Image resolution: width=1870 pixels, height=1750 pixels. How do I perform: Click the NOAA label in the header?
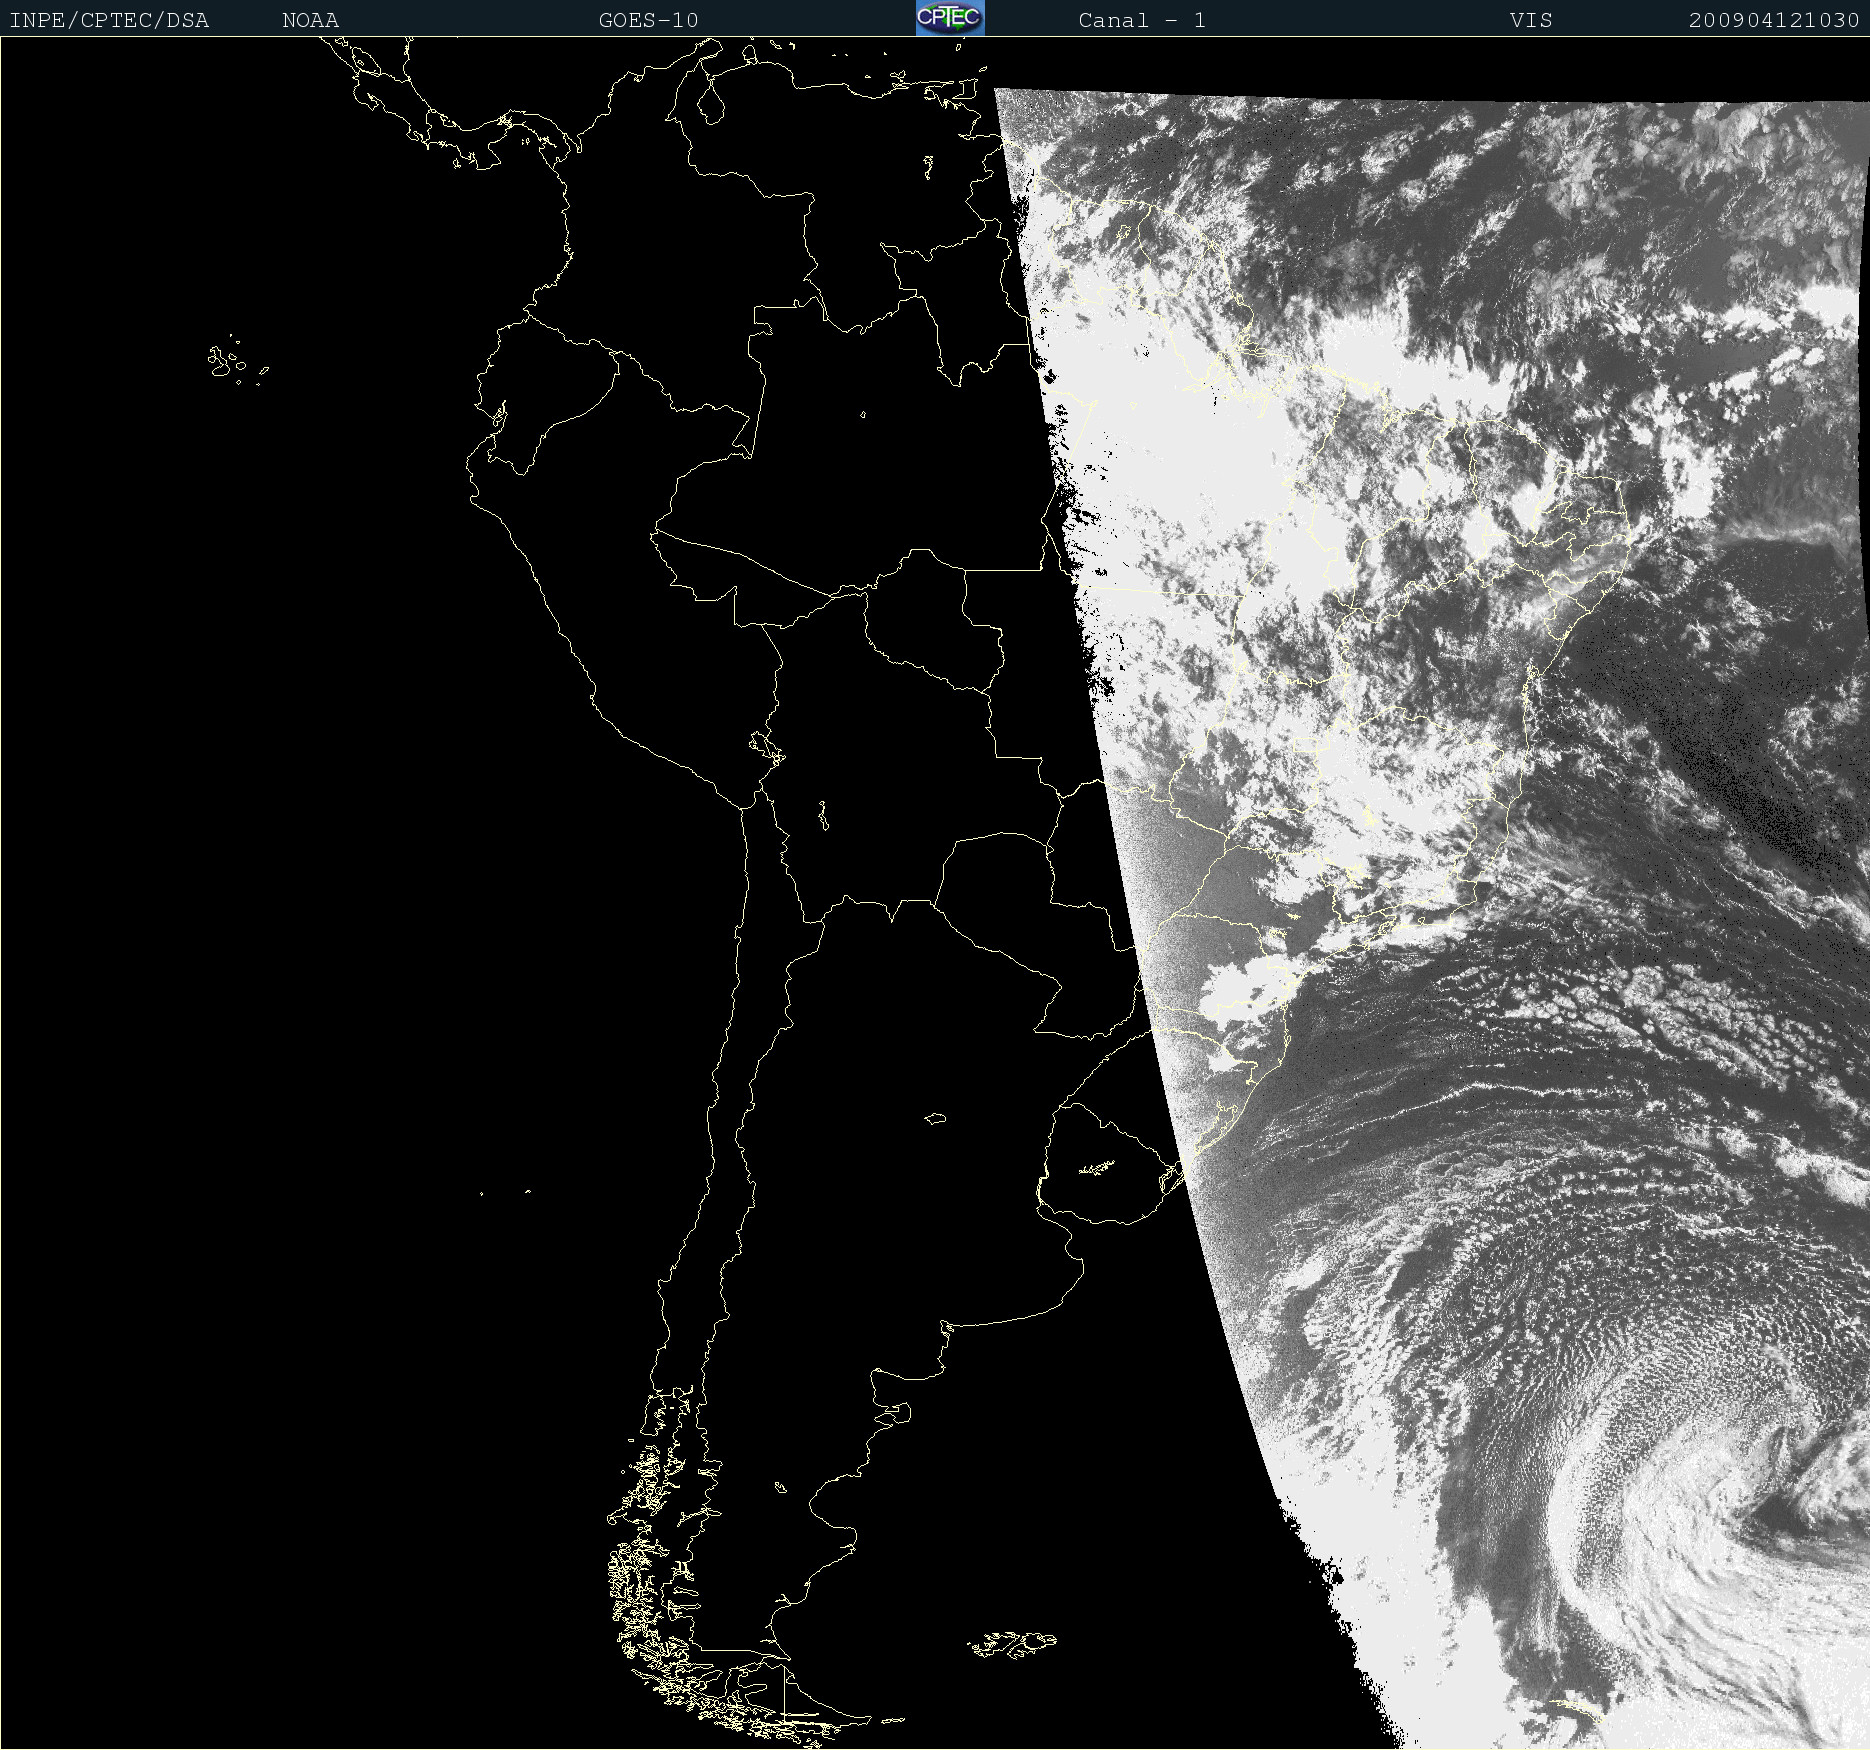(310, 20)
